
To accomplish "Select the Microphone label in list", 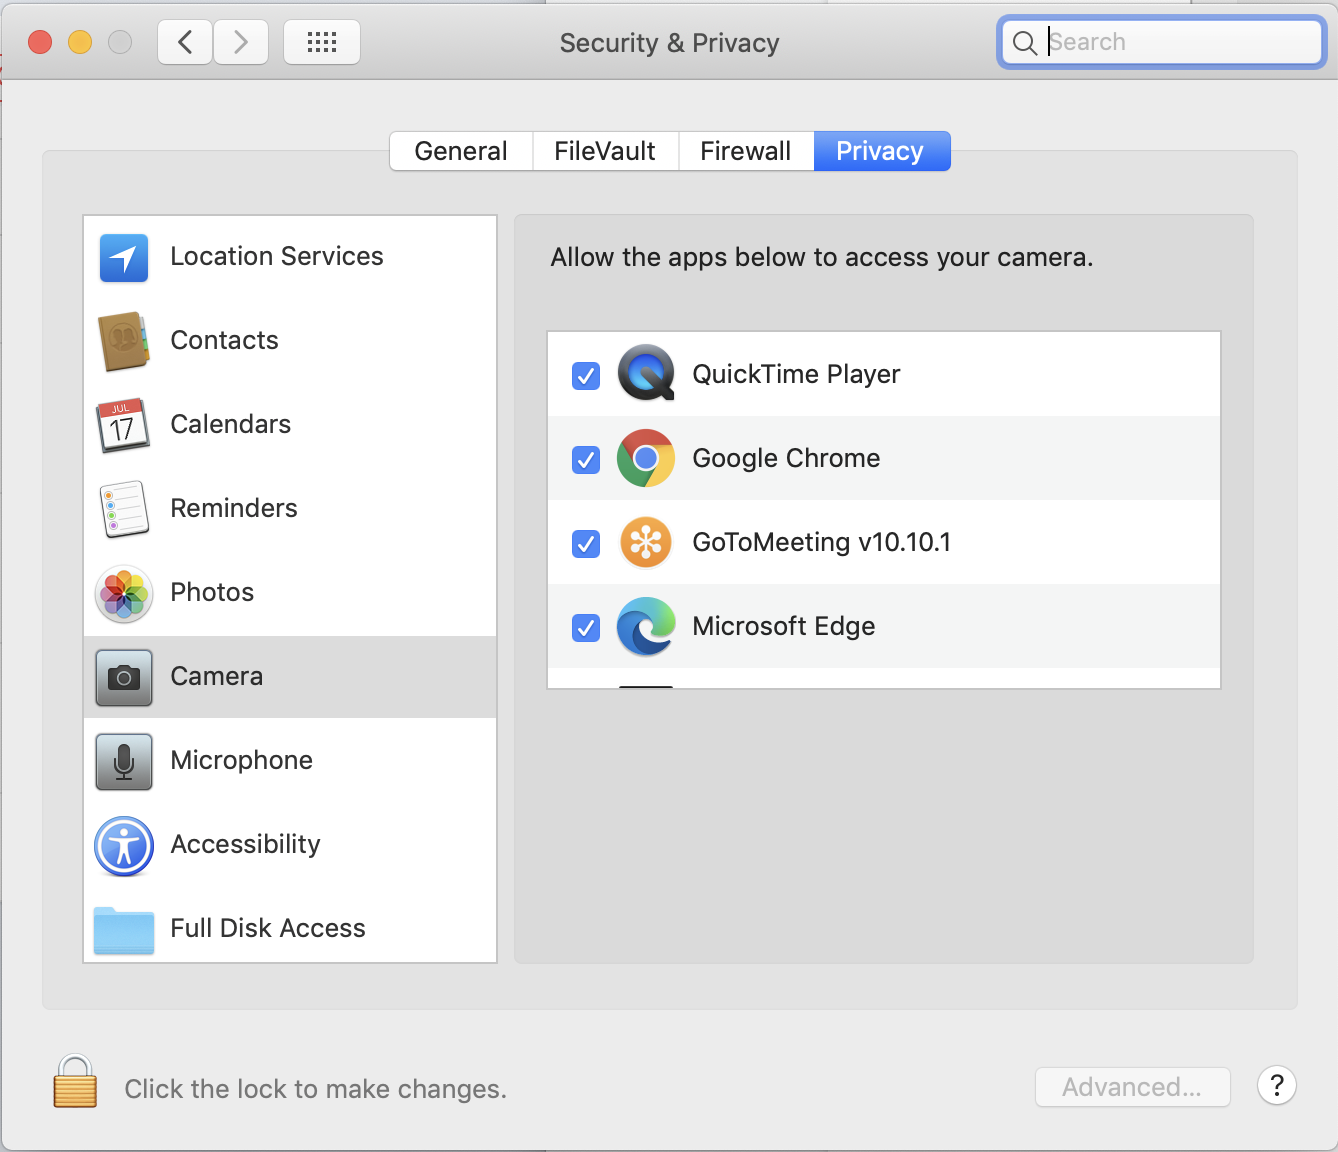I will click(242, 760).
